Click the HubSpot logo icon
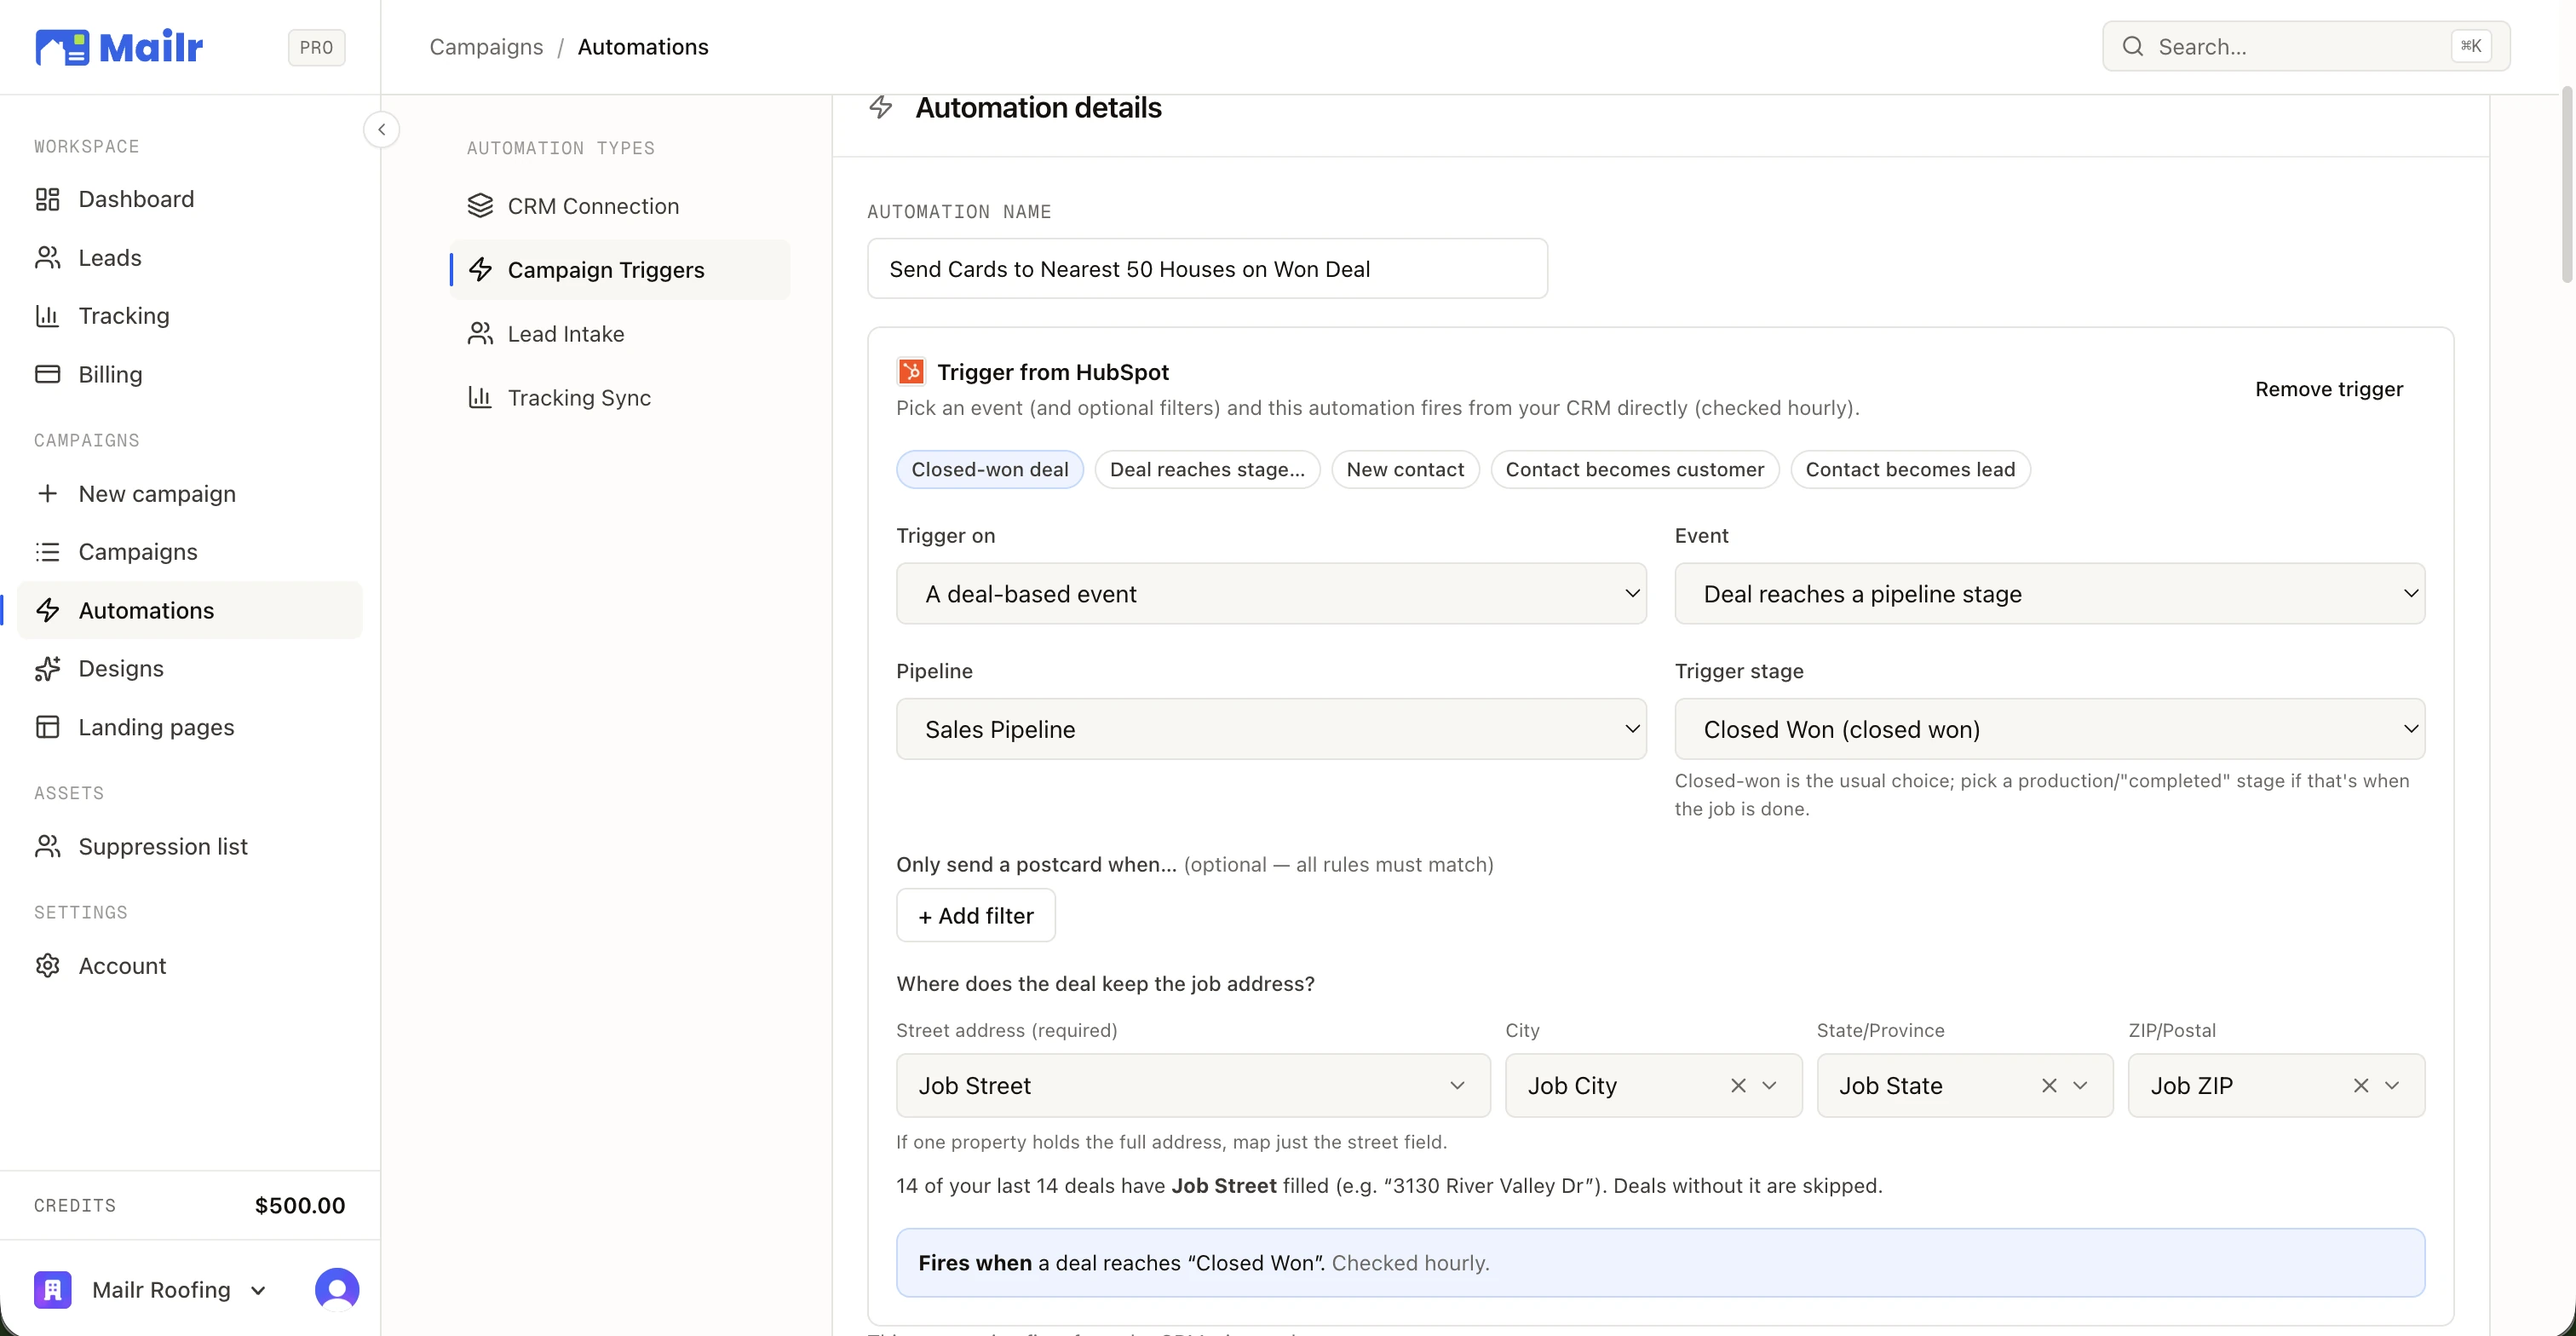Viewport: 2576px width, 1336px height. coord(911,372)
